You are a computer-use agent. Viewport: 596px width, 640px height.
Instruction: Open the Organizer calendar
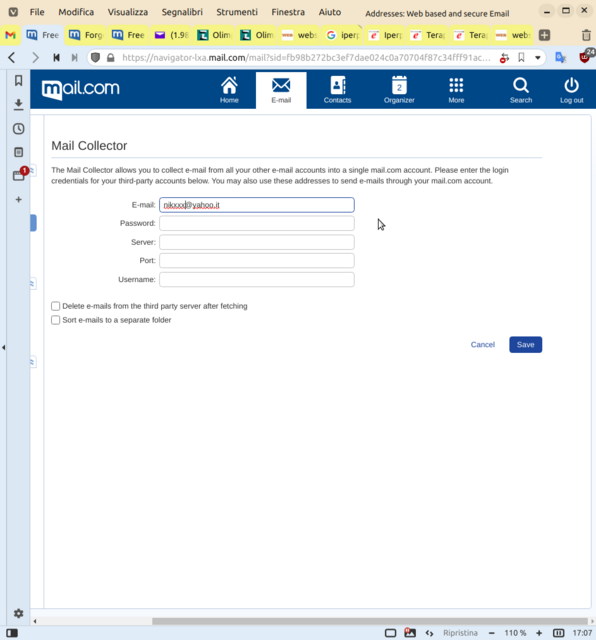point(399,90)
